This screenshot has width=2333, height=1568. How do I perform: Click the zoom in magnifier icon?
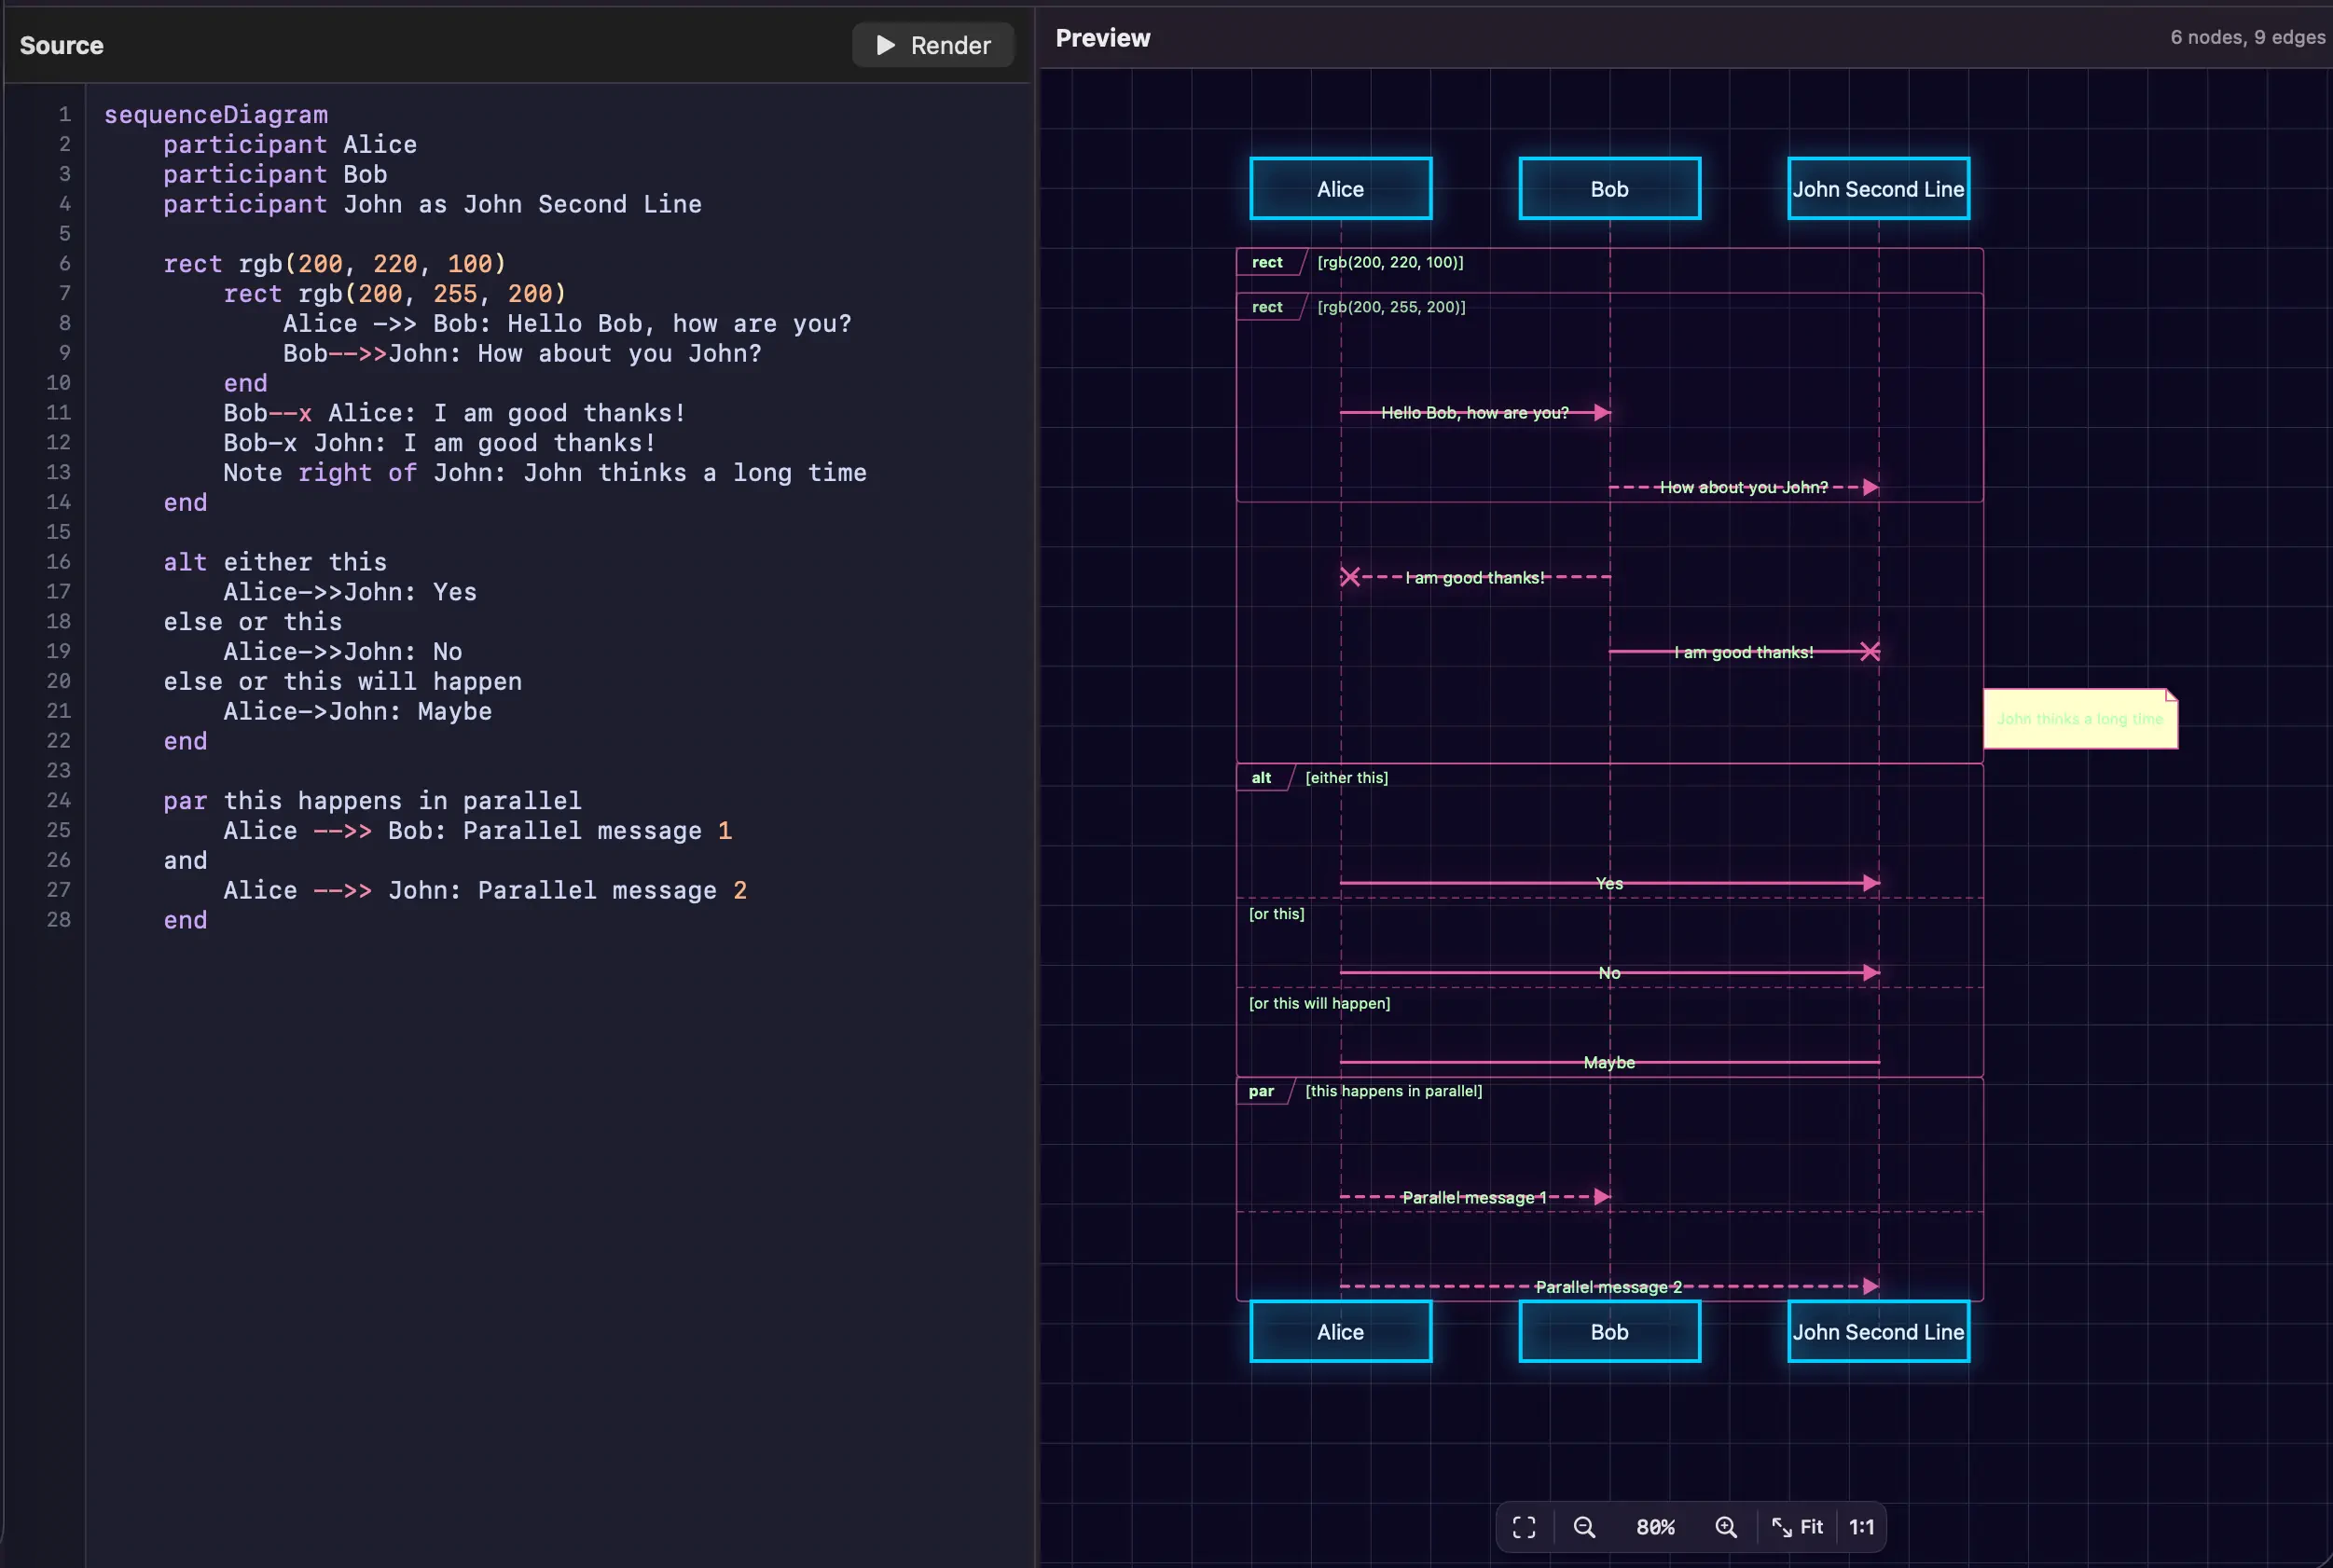pos(1726,1527)
